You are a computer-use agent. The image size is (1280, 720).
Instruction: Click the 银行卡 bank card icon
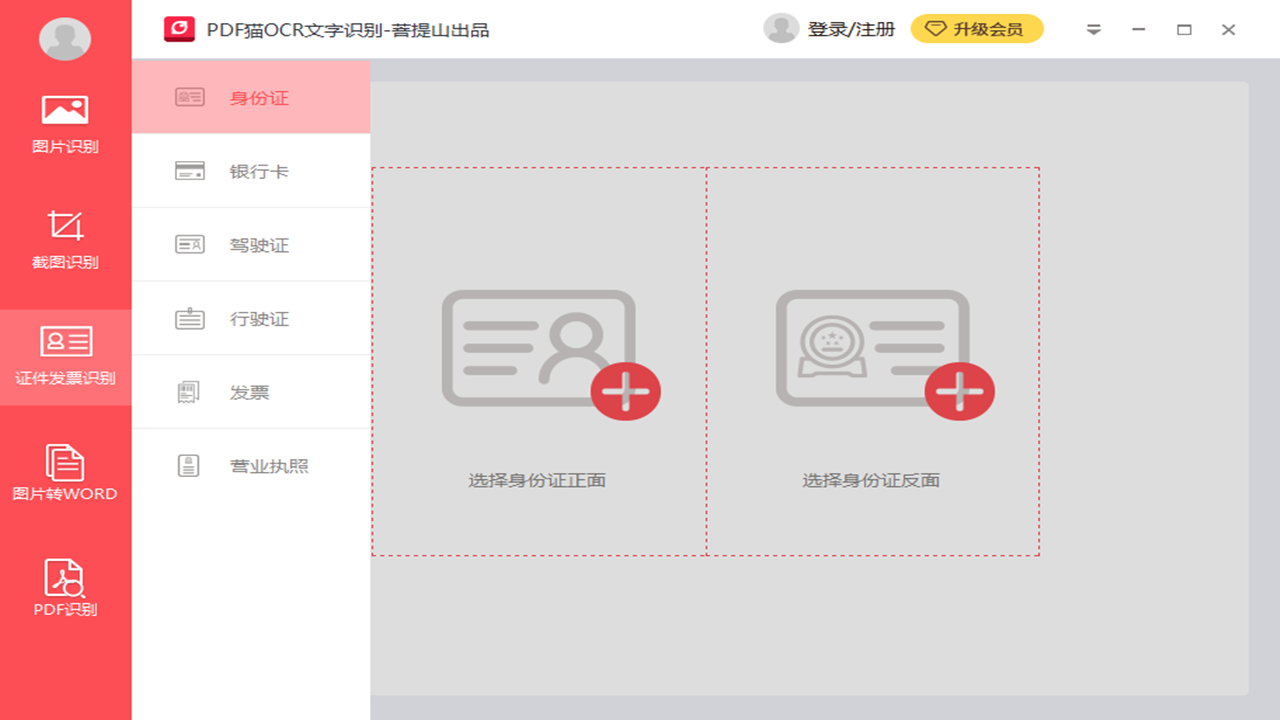pyautogui.click(x=189, y=170)
